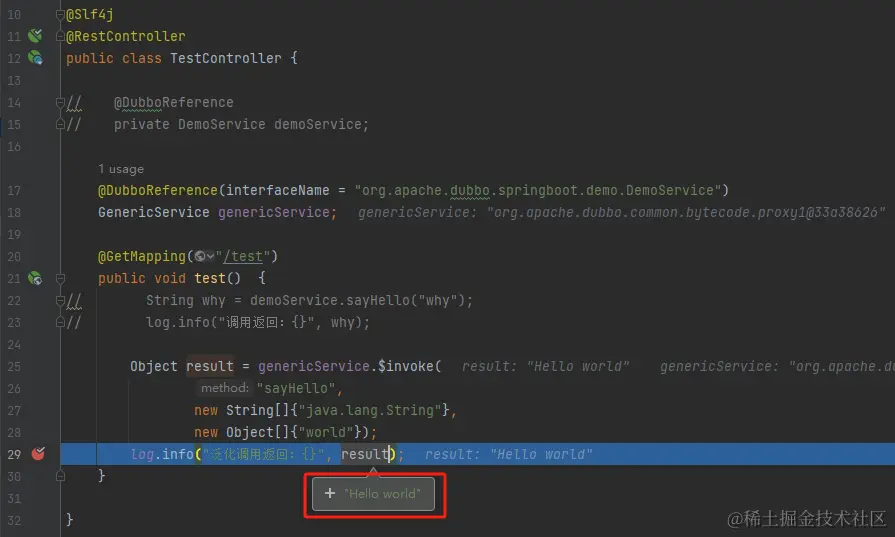895x537 pixels.
Task: Click the TestController class name
Action: coord(225,58)
